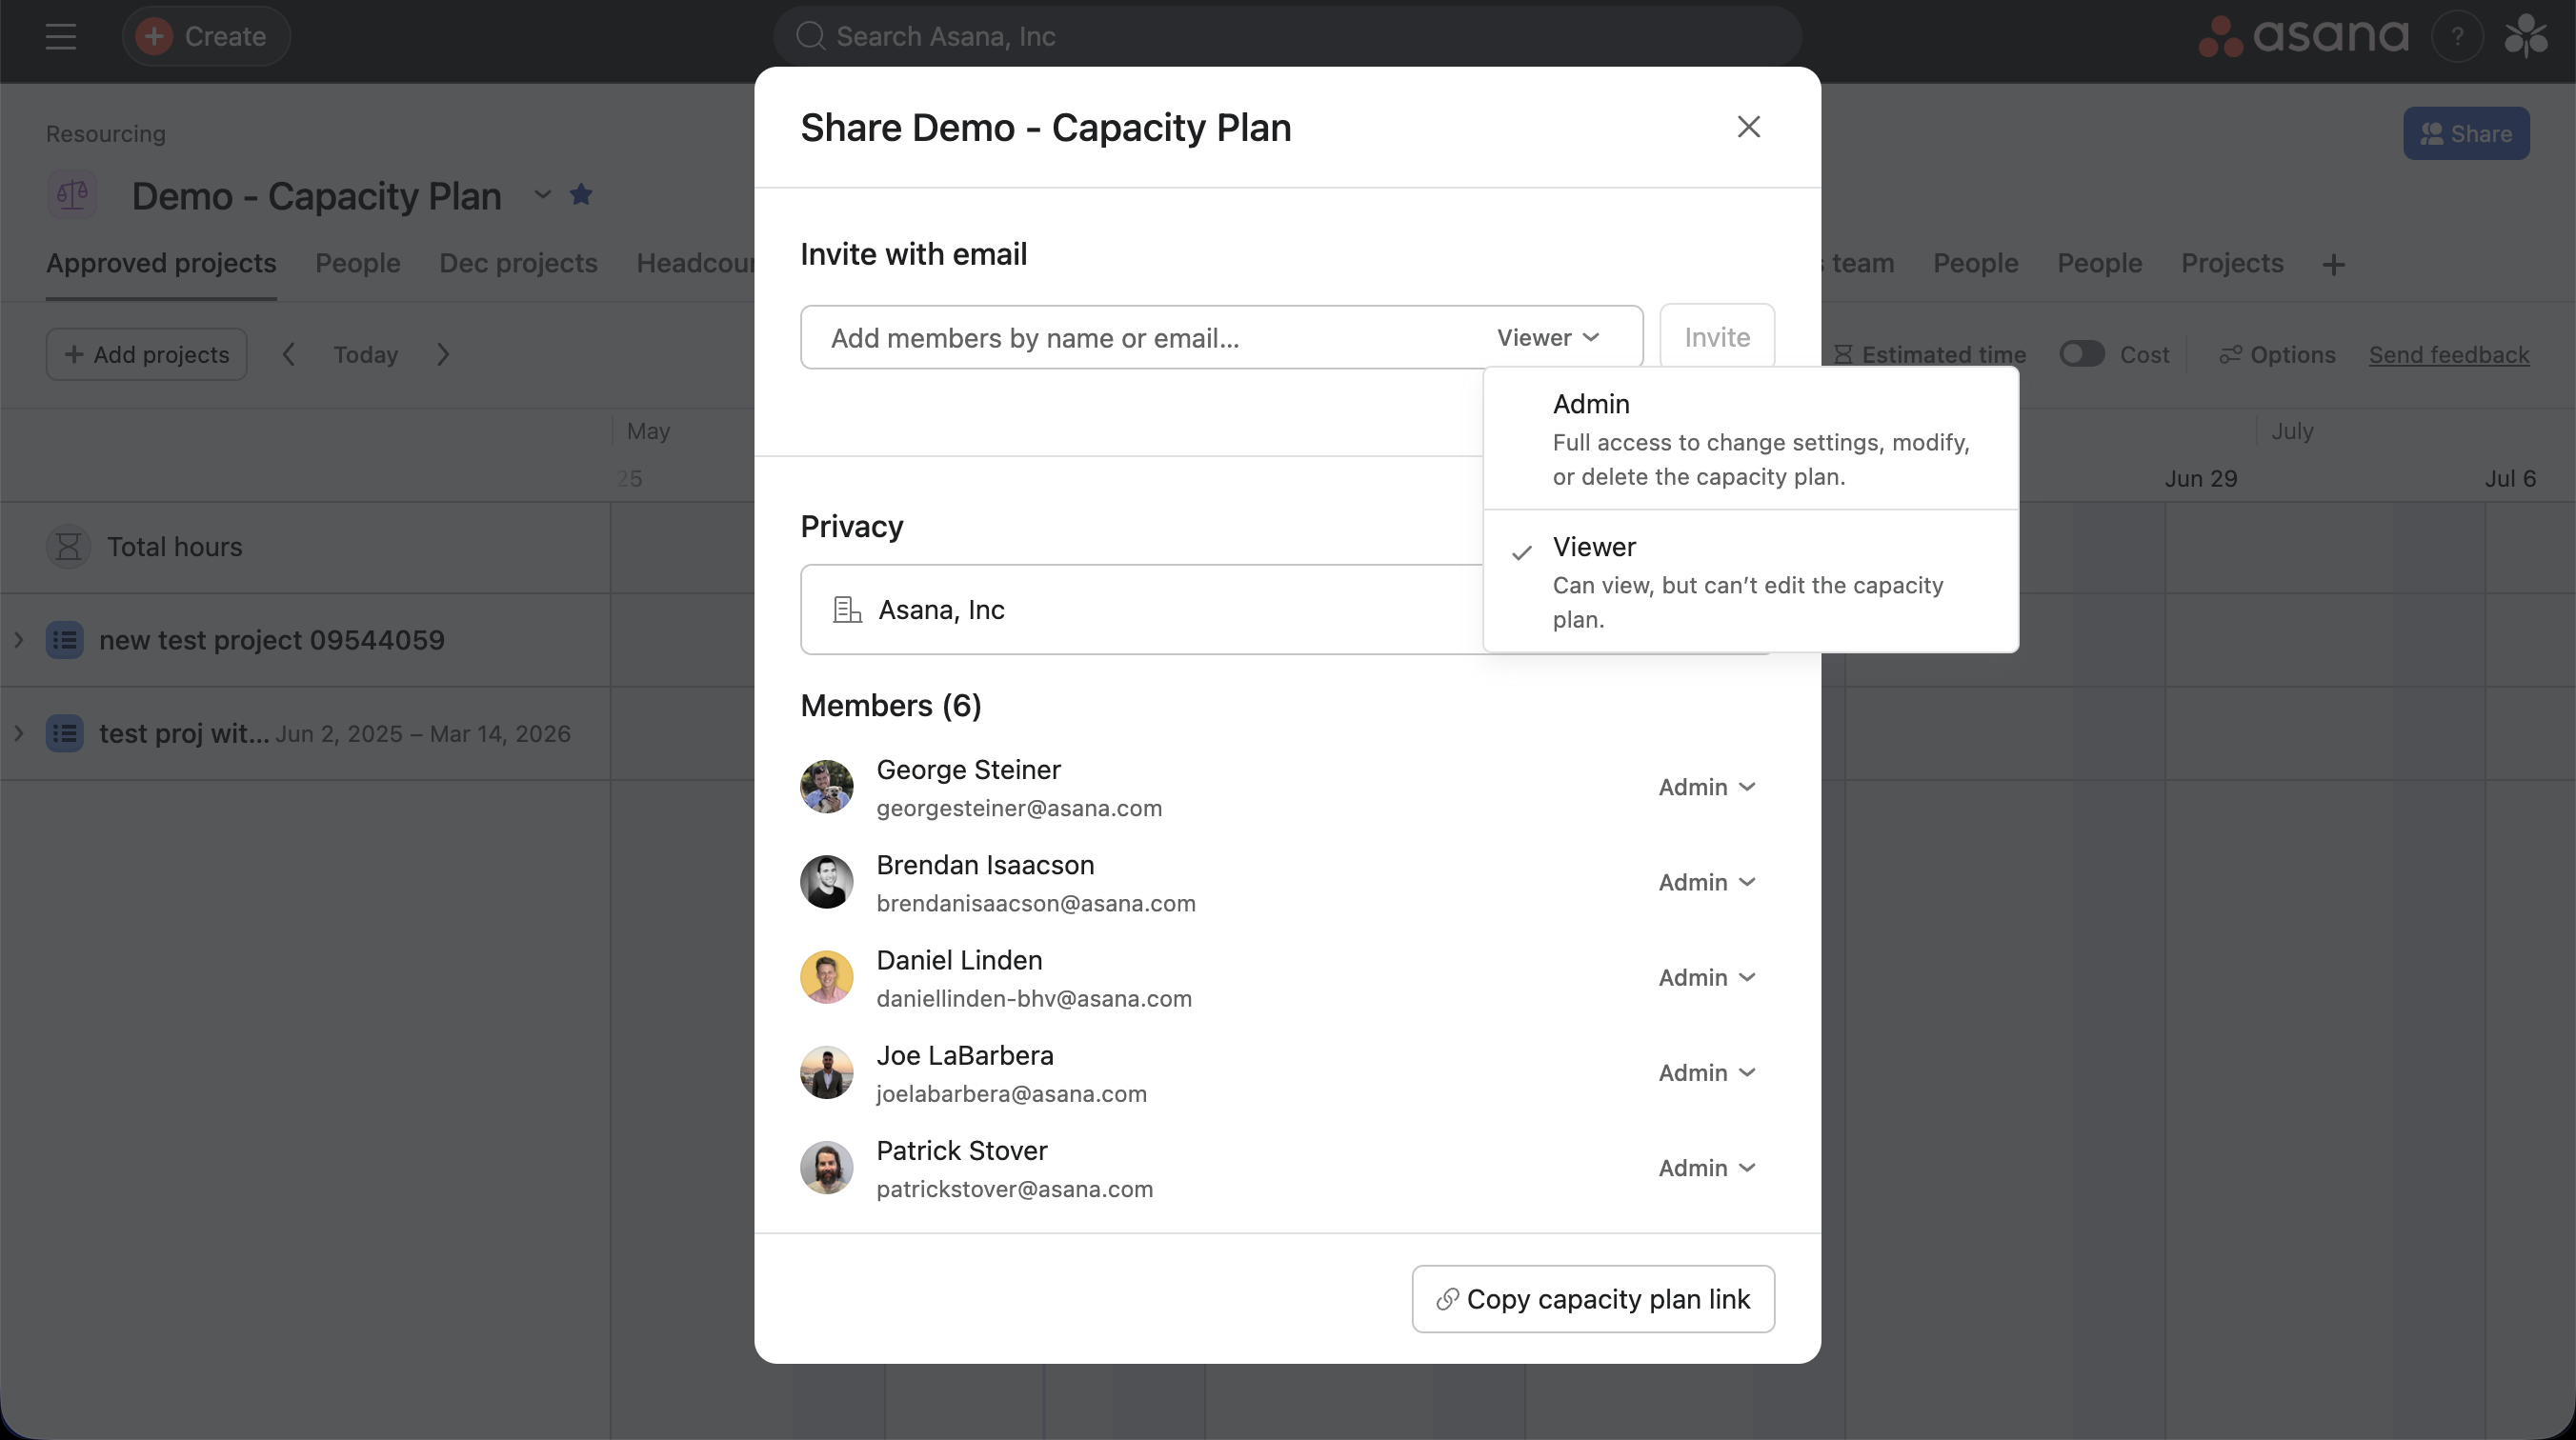This screenshot has width=2576, height=1440.
Task: Click the Jul 6 week column header
Action: pos(2510,479)
